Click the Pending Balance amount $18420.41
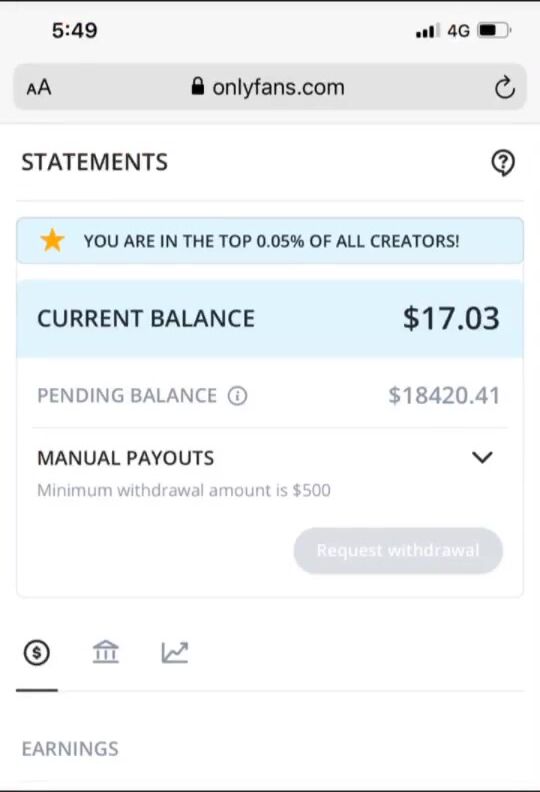Image resolution: width=540 pixels, height=792 pixels. [x=444, y=395]
